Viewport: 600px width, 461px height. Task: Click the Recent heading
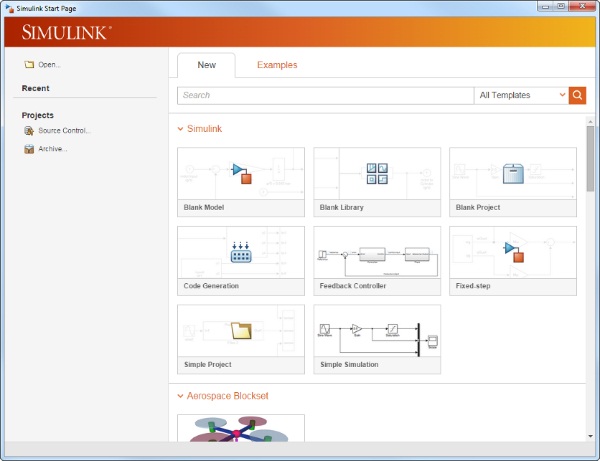[x=35, y=88]
